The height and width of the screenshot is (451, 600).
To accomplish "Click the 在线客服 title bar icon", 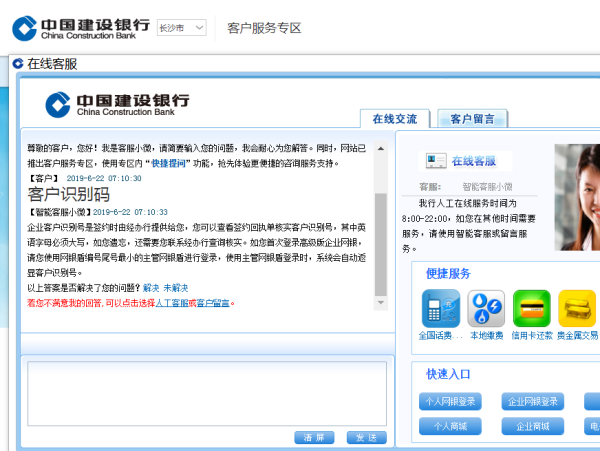I will [x=18, y=63].
